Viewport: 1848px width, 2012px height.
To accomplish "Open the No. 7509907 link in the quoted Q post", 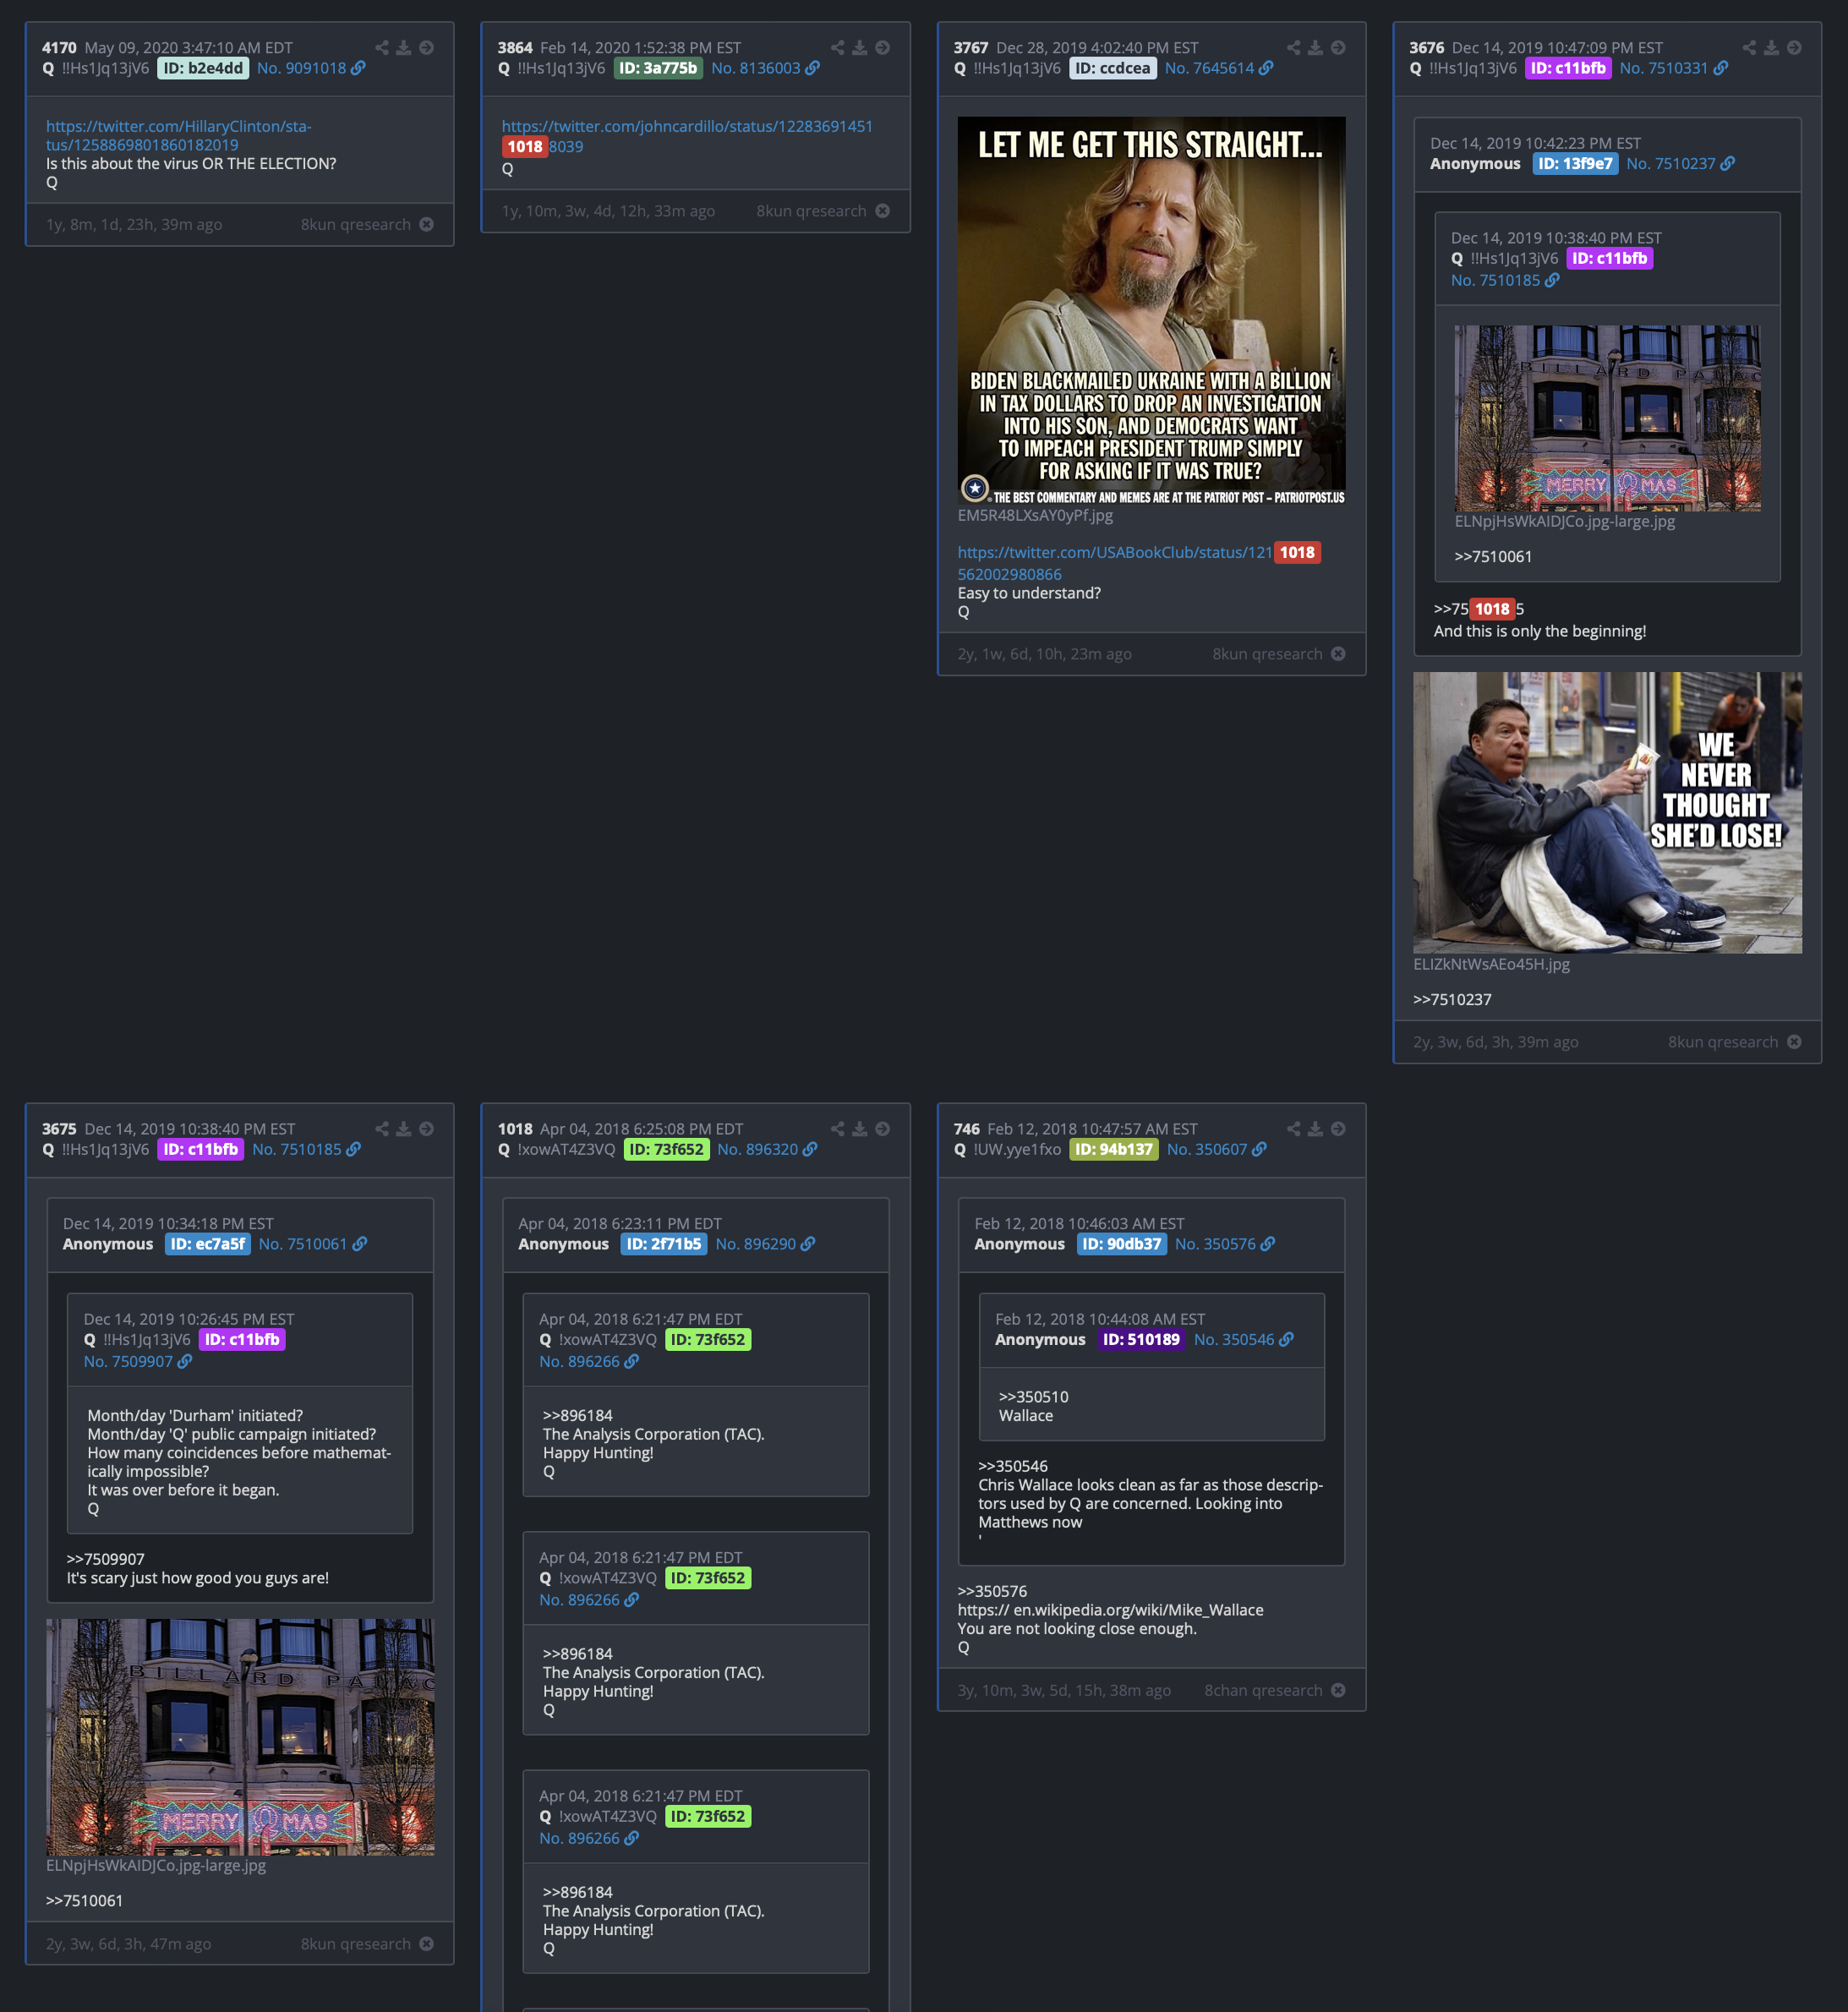I will pos(128,1361).
